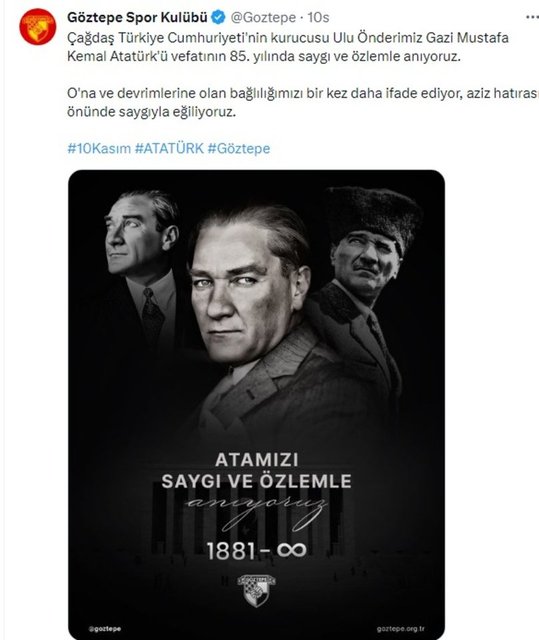Click the blue verified badge icon
Viewport: 539px width, 640px height.
tap(219, 18)
